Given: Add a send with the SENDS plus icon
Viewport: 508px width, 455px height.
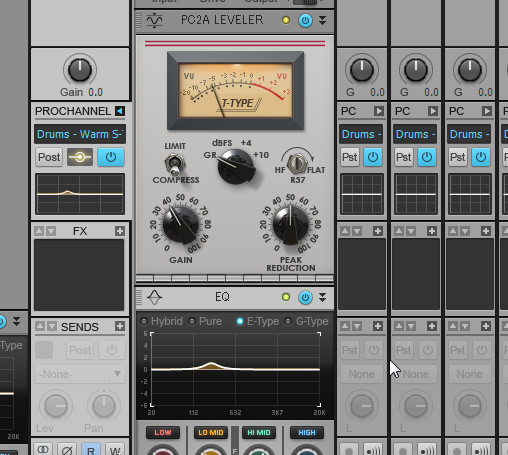Looking at the screenshot, I should [x=120, y=326].
